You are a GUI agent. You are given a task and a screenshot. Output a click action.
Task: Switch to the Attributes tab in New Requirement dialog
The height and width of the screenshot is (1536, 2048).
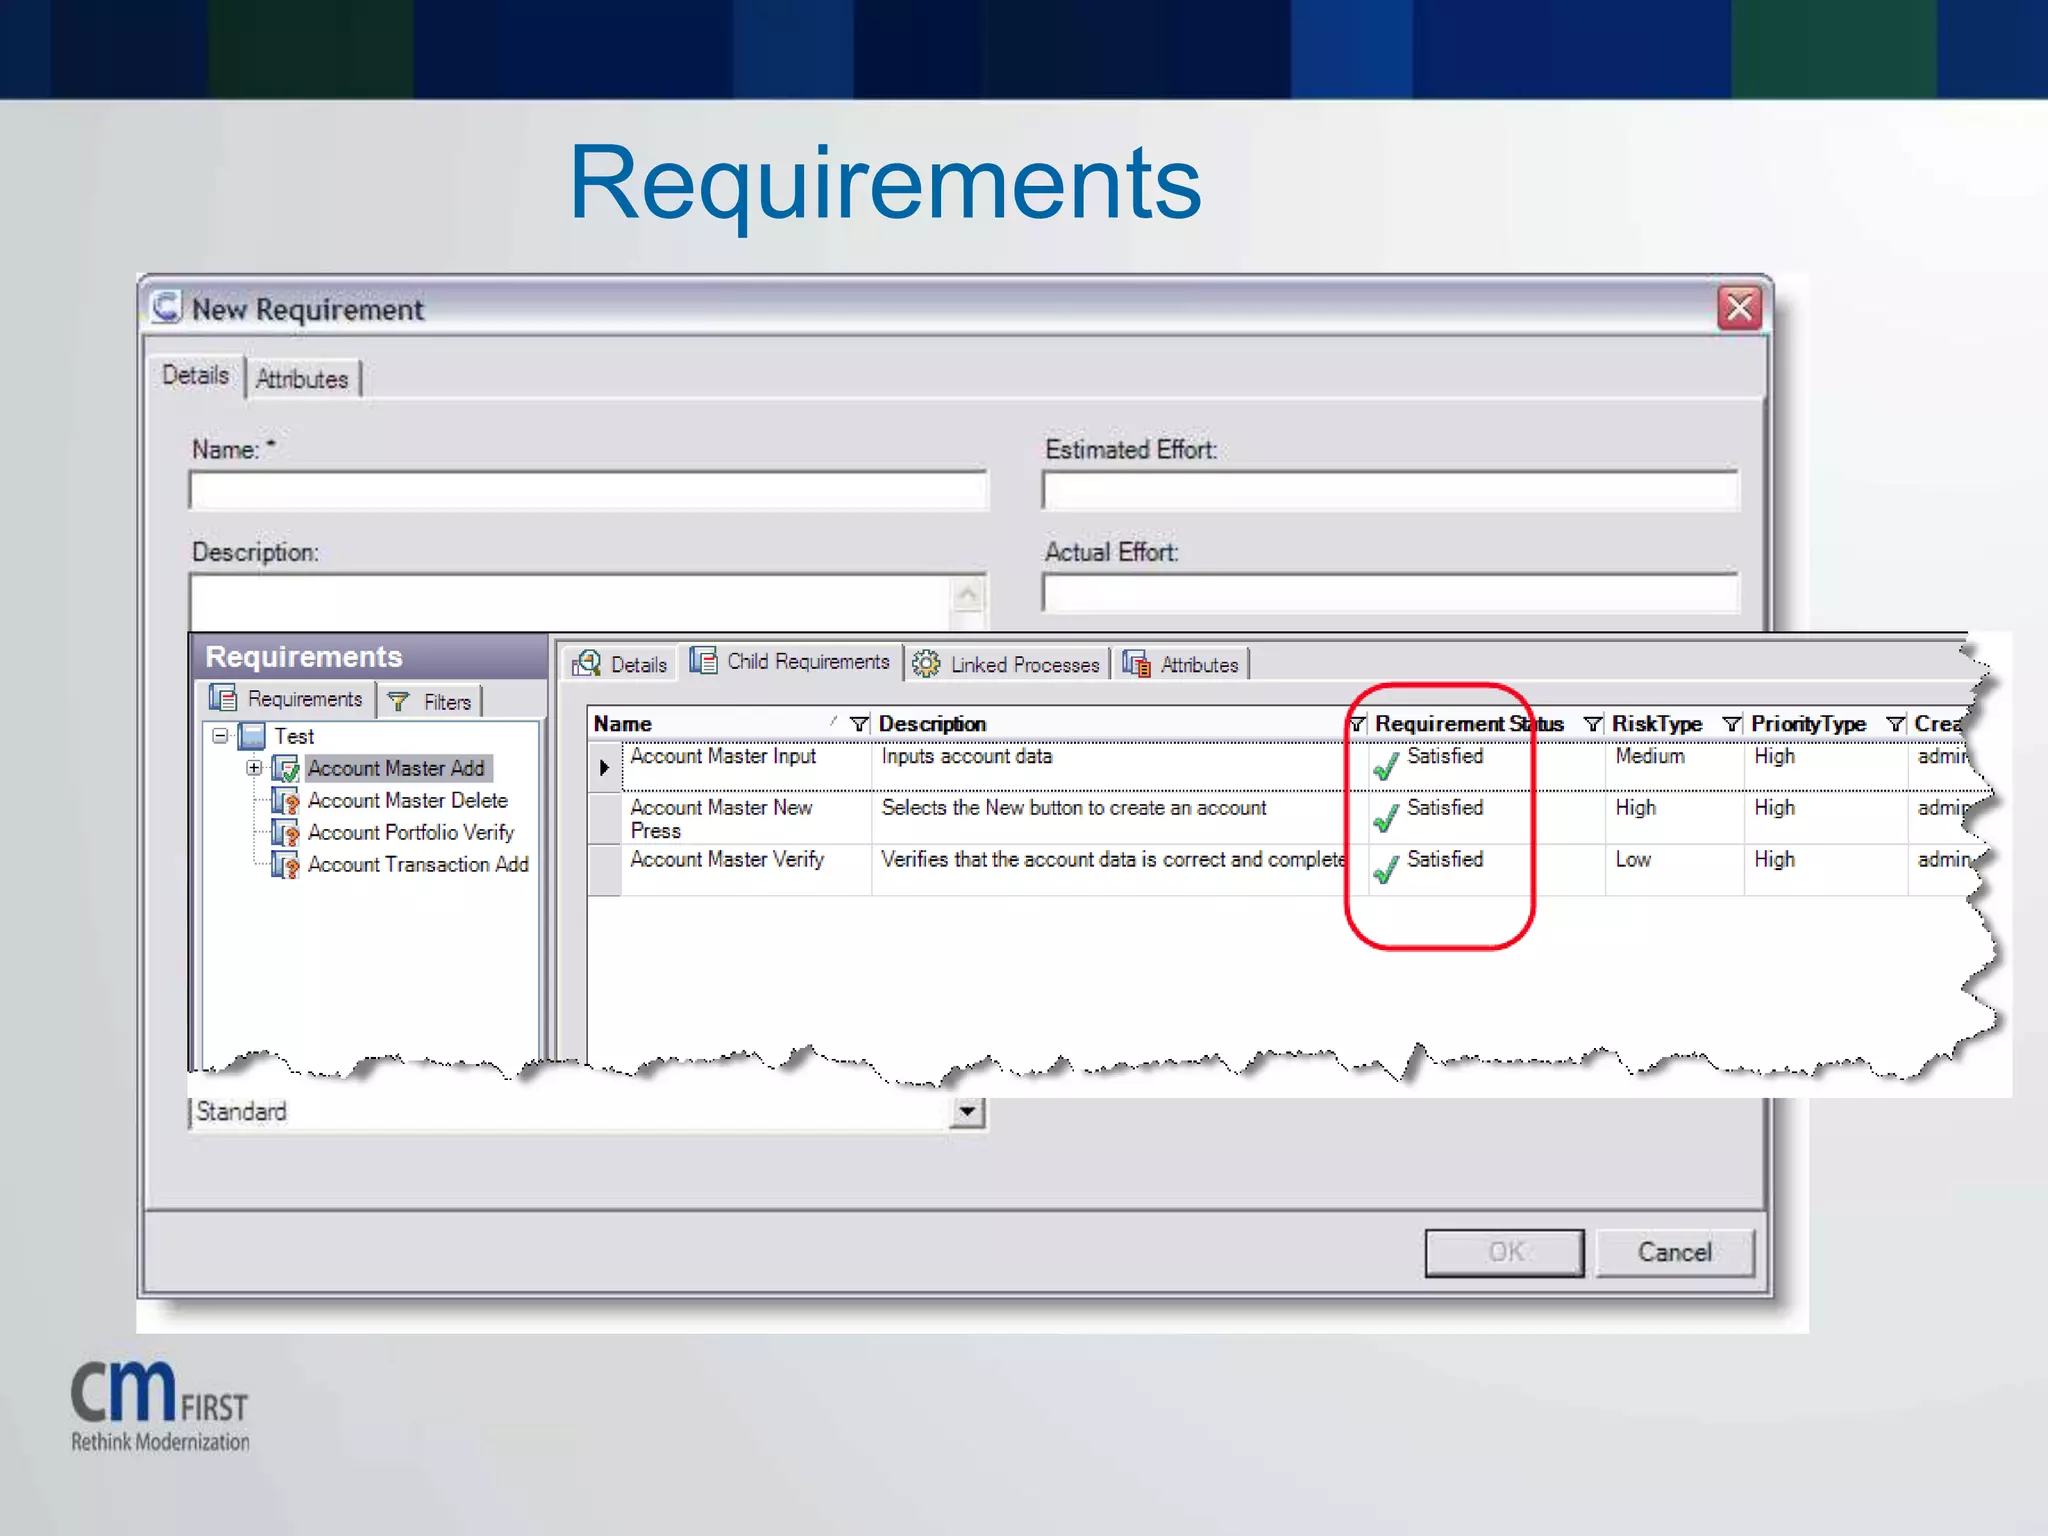pos(301,379)
